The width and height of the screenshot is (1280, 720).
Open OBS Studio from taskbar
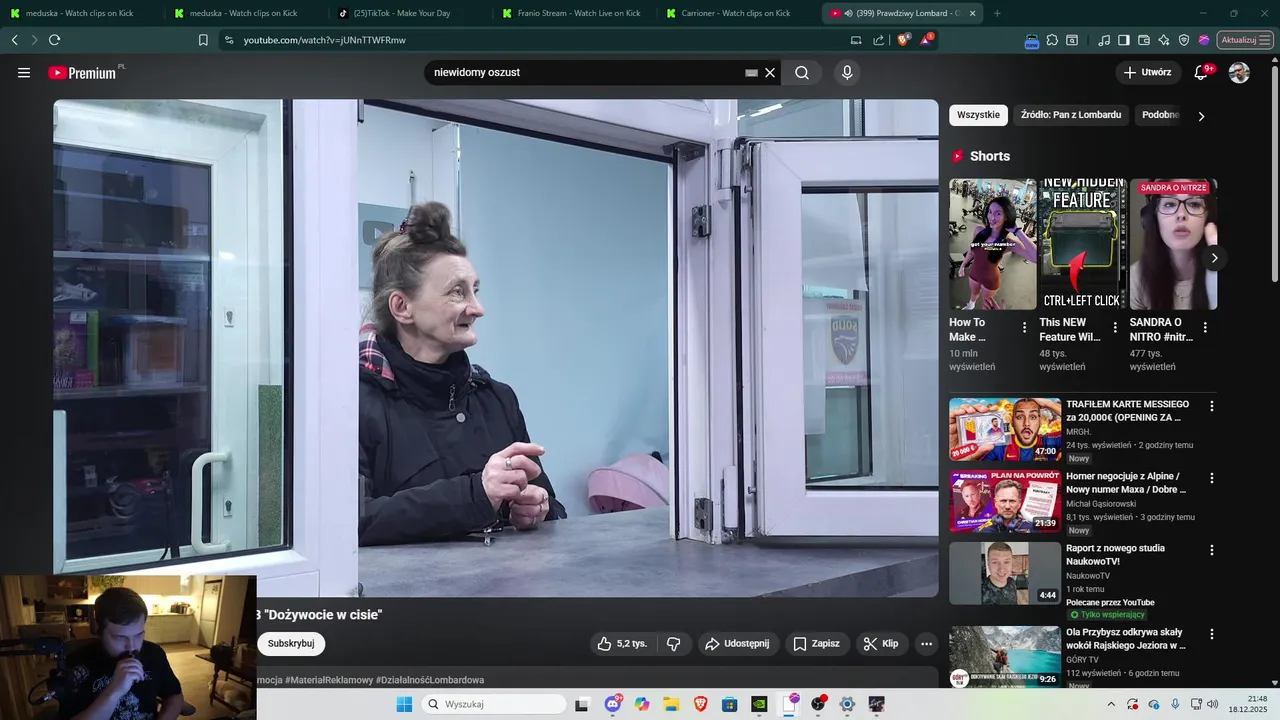(x=818, y=704)
